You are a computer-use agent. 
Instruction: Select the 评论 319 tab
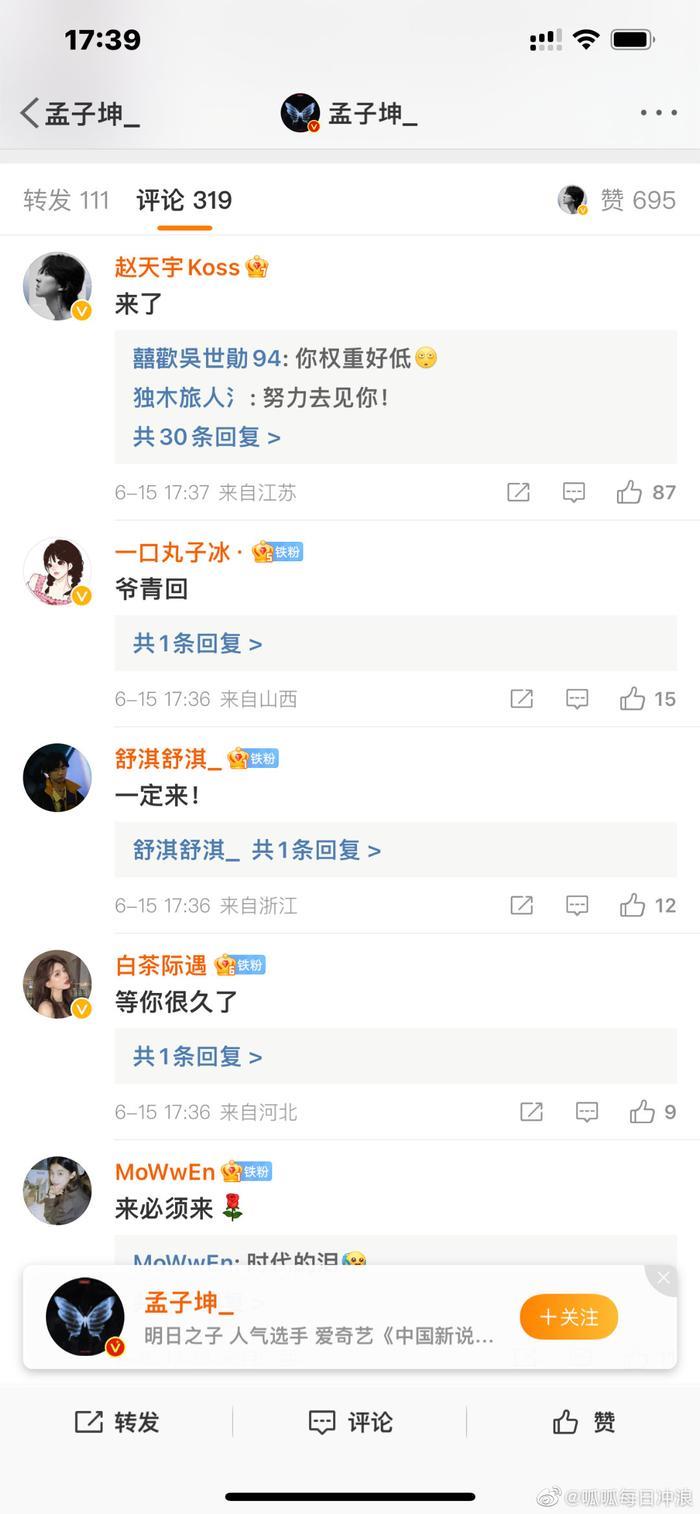click(x=184, y=200)
